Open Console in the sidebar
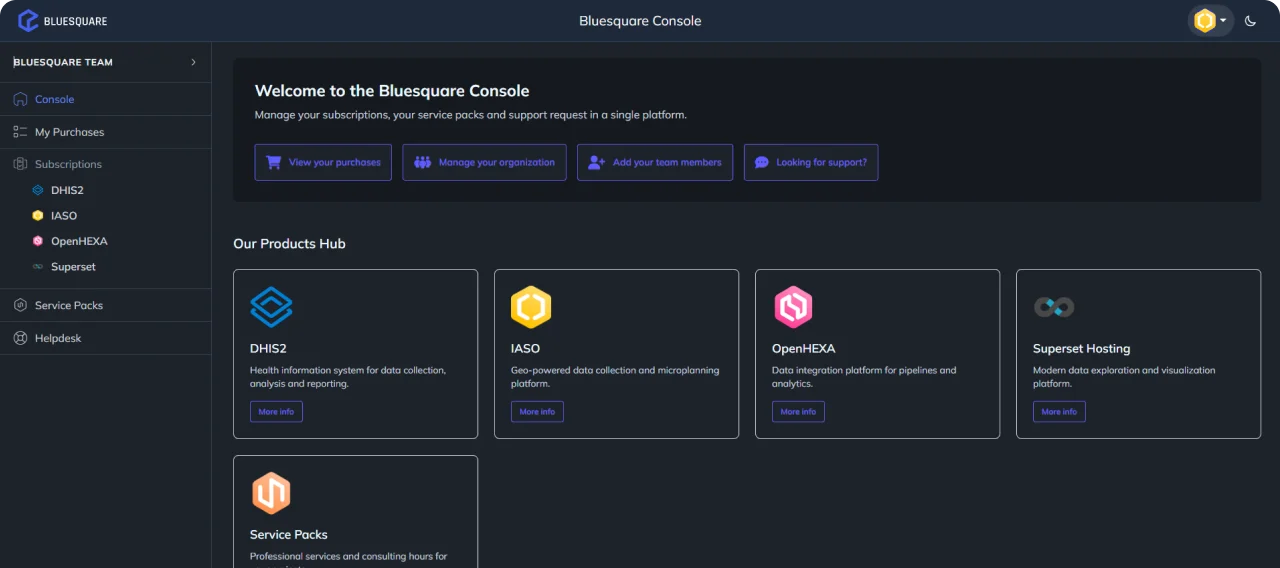The width and height of the screenshot is (1280, 568). click(105, 99)
